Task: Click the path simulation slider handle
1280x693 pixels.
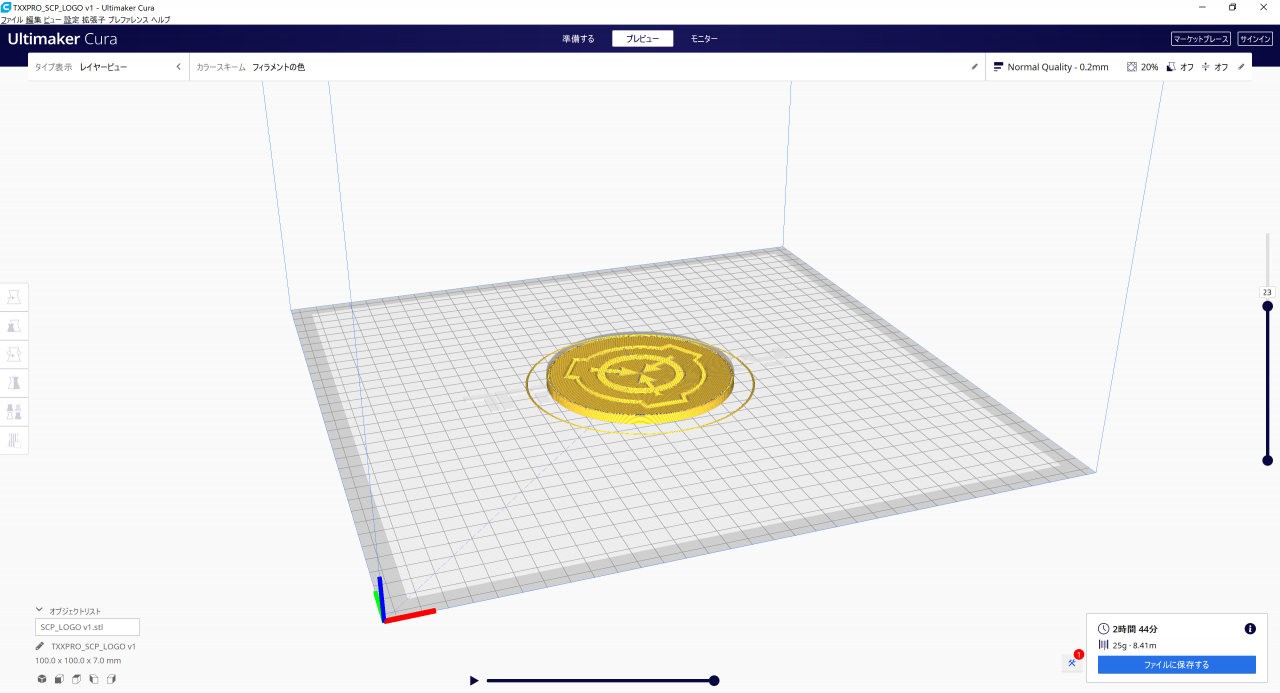Action: (714, 681)
